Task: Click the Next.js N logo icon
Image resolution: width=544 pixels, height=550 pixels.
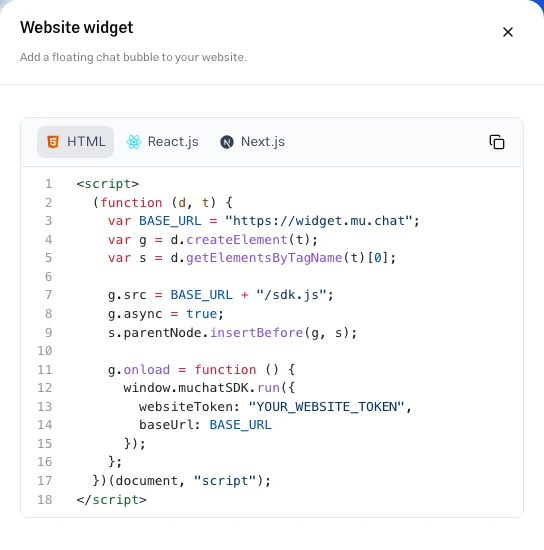Action: 227,142
